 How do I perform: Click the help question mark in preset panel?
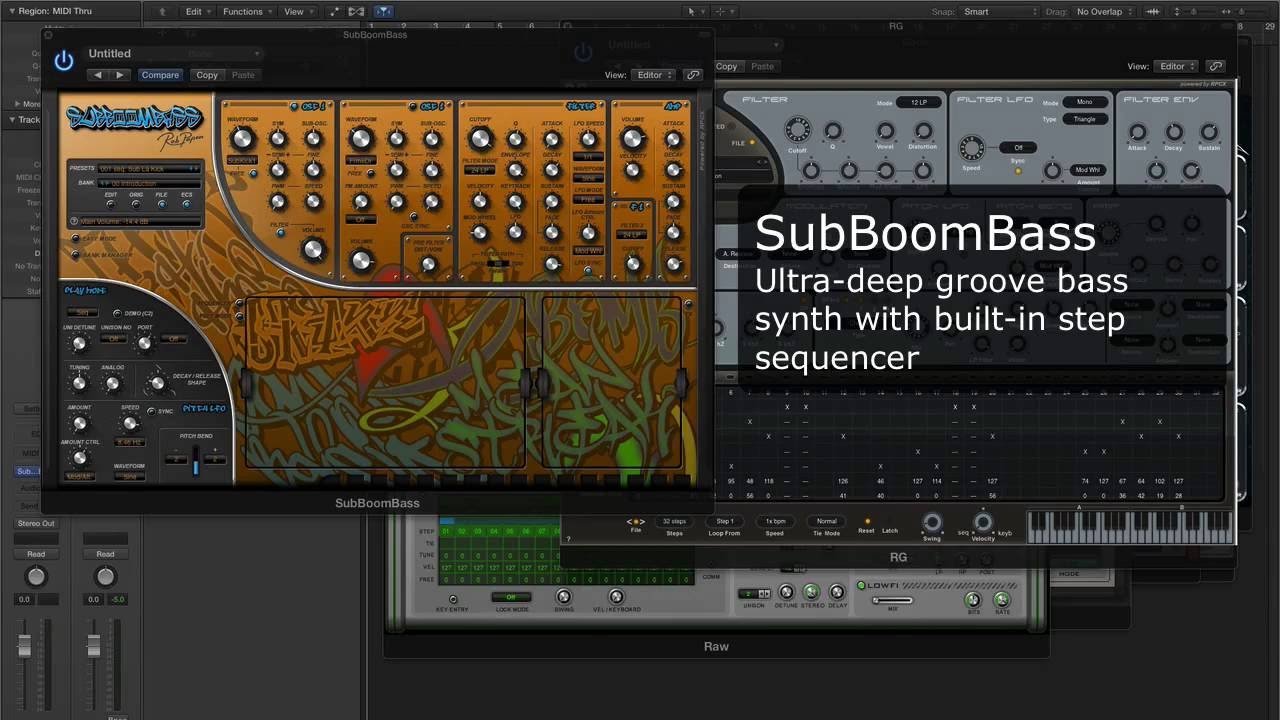pos(74,221)
